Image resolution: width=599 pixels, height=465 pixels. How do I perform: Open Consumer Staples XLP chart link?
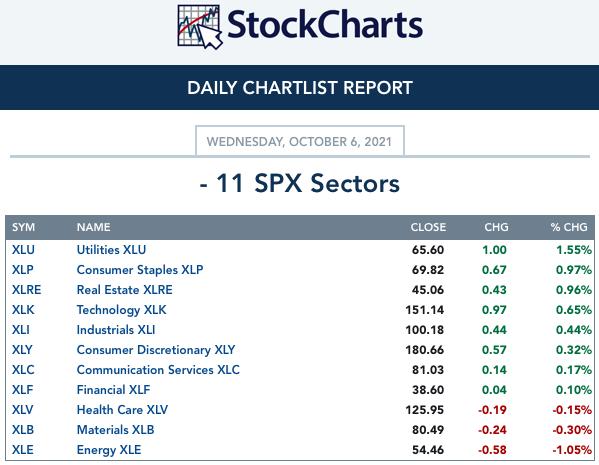tap(140, 270)
